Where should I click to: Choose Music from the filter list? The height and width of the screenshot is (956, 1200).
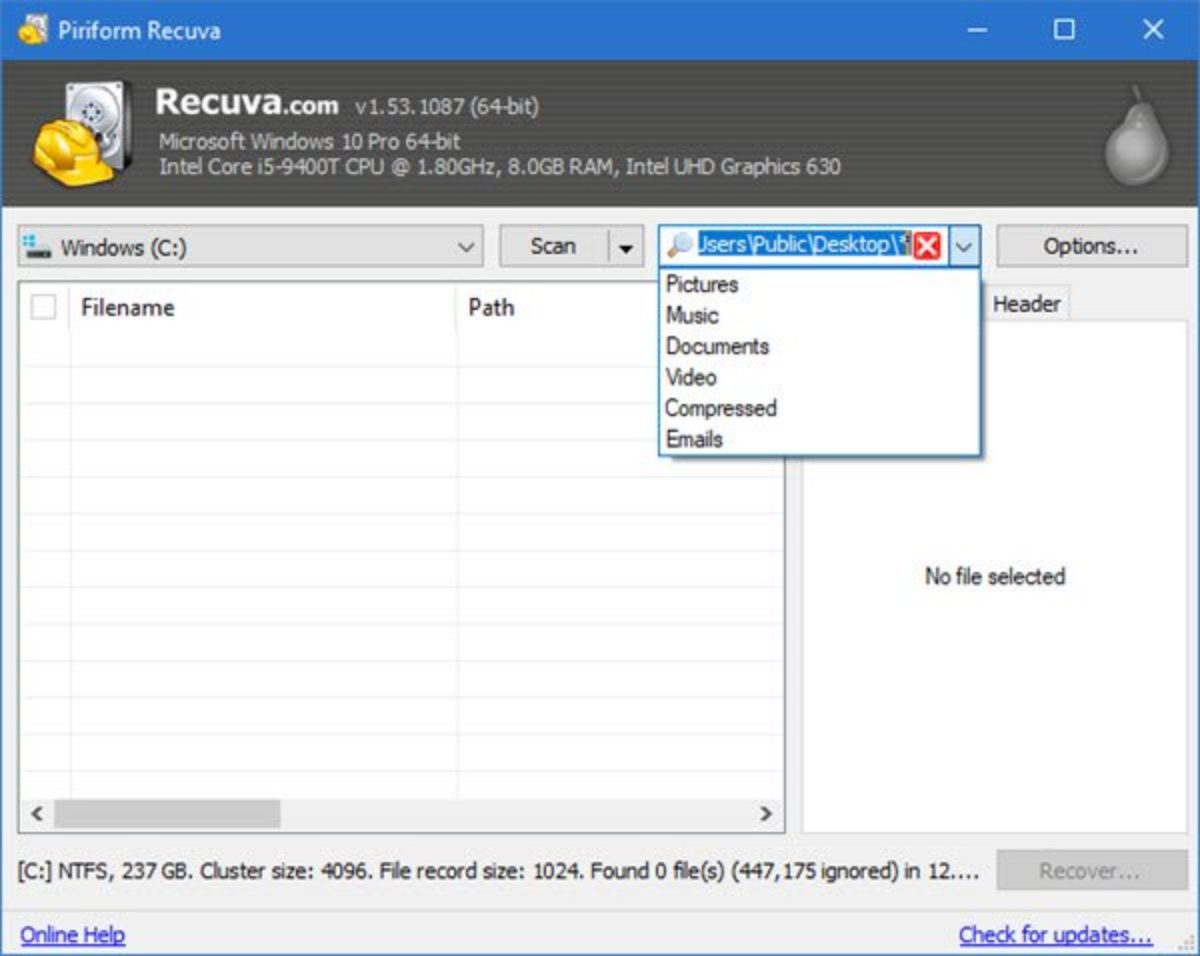pos(692,315)
